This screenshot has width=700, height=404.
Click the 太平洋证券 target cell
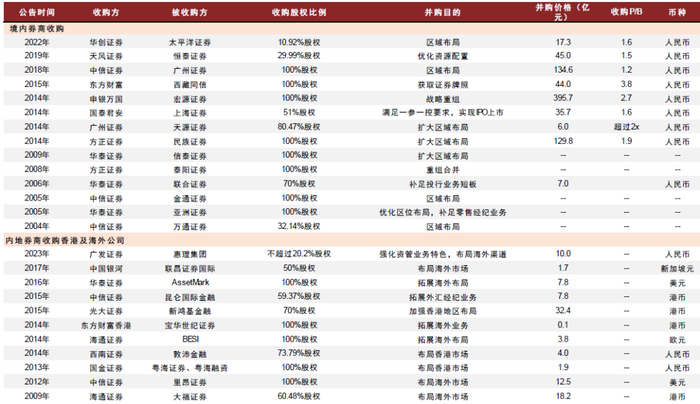click(190, 42)
